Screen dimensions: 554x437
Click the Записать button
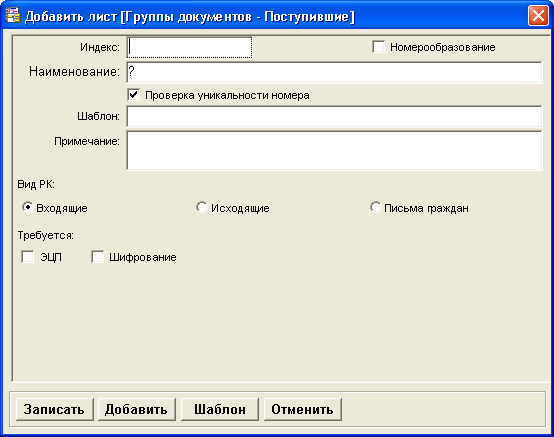54,409
